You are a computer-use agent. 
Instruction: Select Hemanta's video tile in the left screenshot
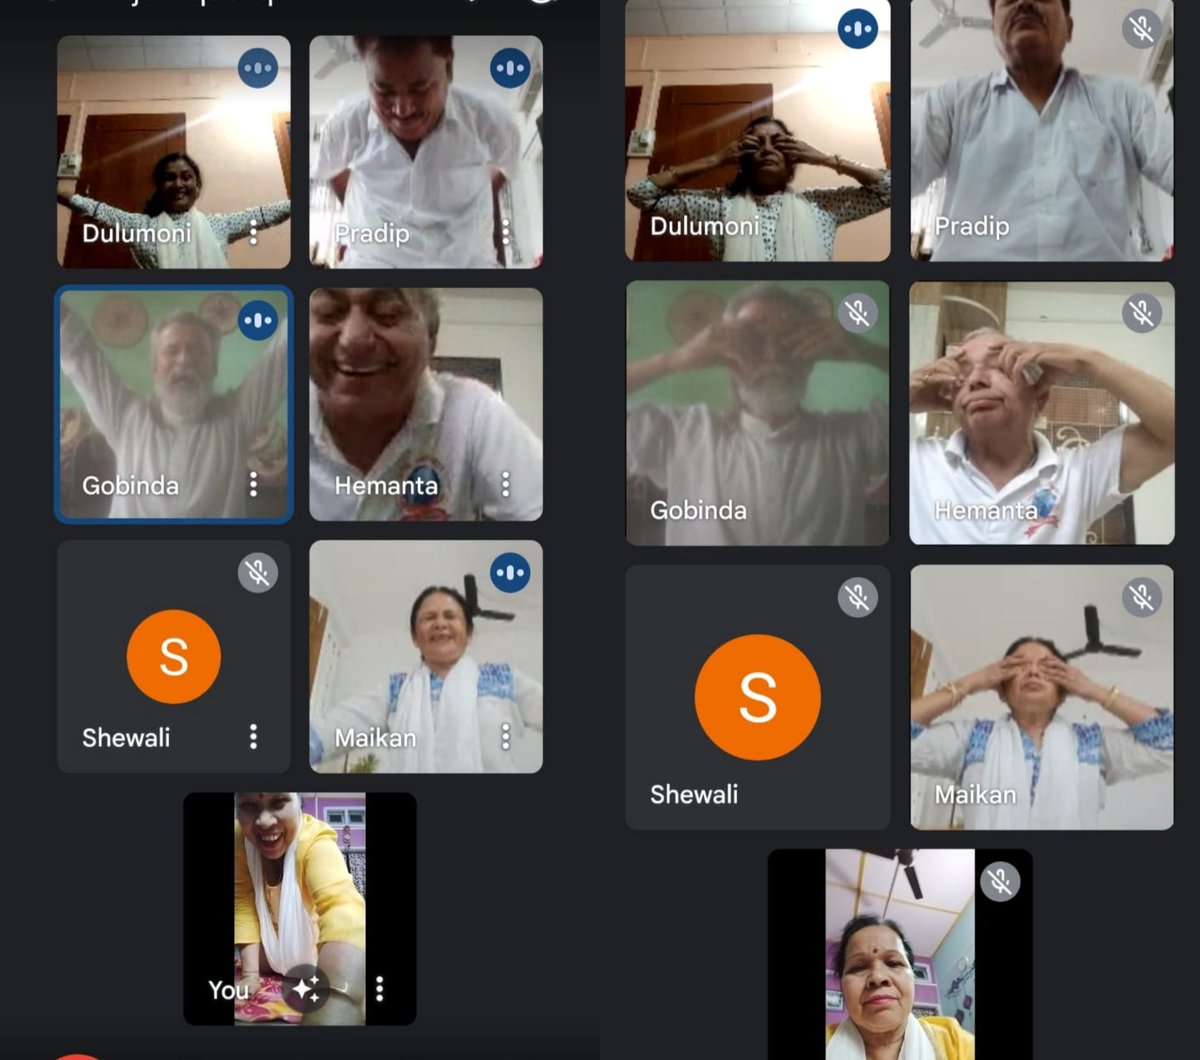click(426, 404)
